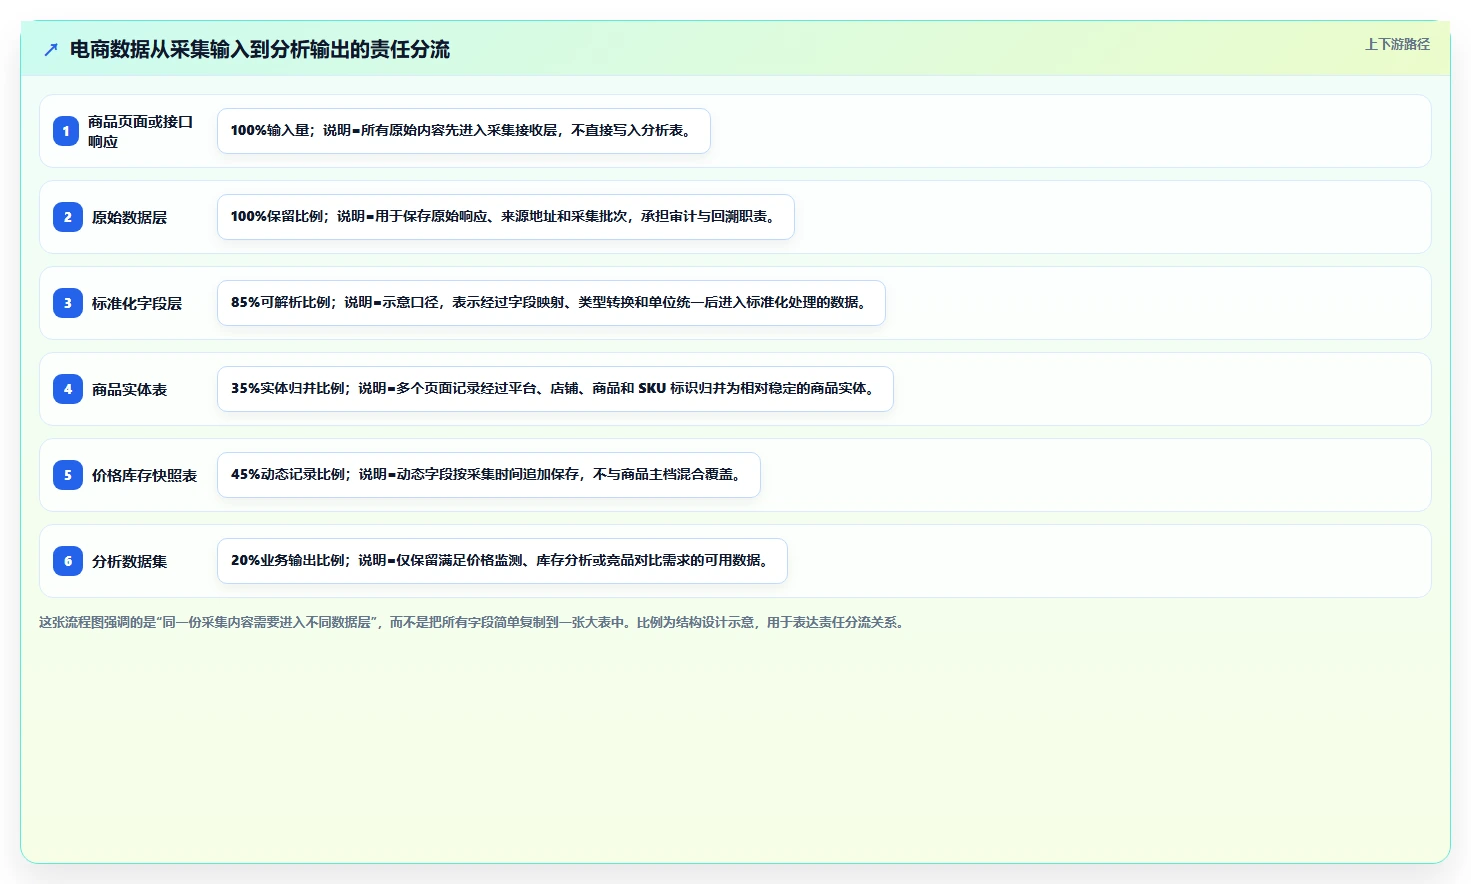Click the 上下游路径 label

pyautogui.click(x=1397, y=44)
